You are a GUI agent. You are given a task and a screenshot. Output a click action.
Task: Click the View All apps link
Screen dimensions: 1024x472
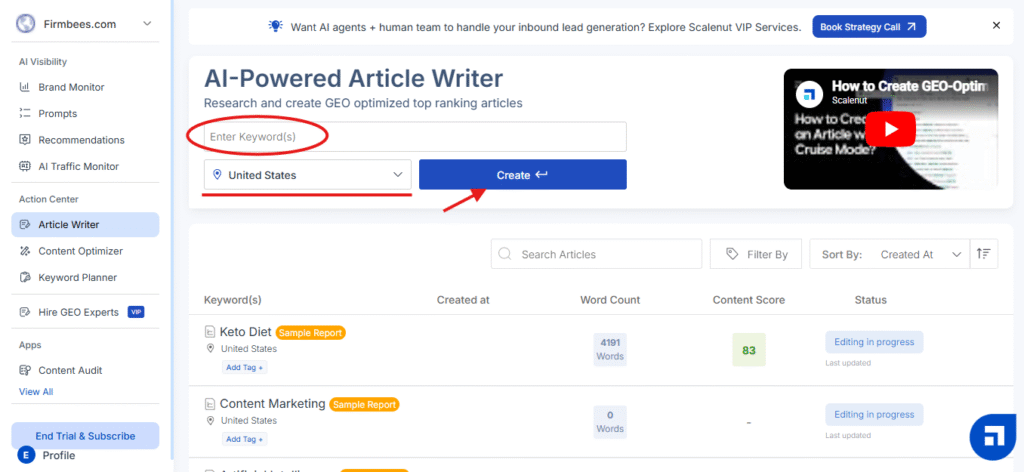[36, 392]
